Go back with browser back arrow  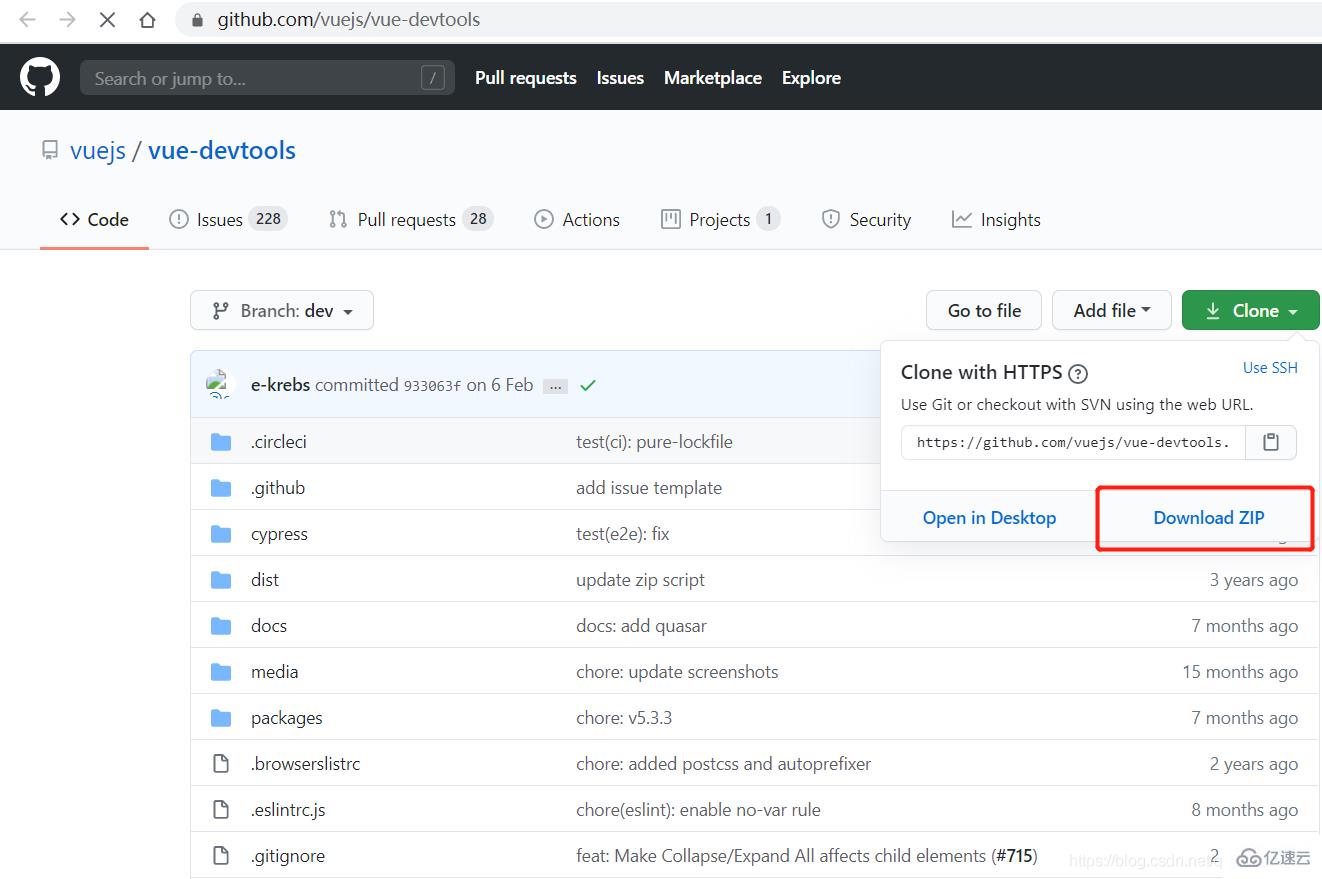pos(28,19)
